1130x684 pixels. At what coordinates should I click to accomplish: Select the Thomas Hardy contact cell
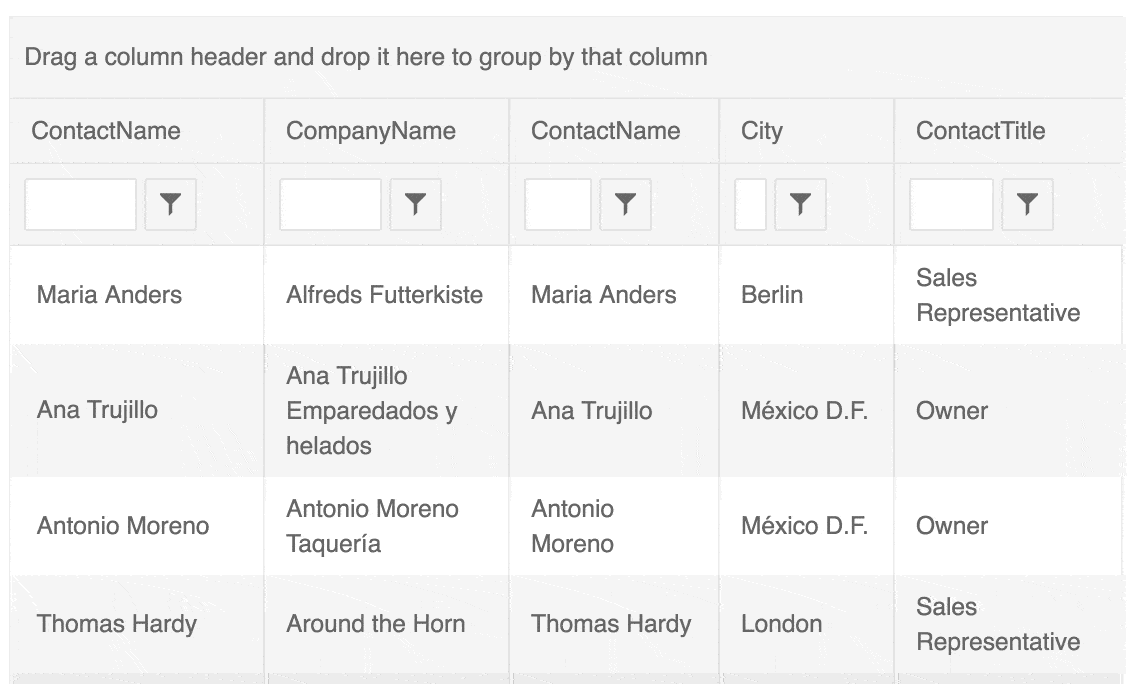click(116, 623)
